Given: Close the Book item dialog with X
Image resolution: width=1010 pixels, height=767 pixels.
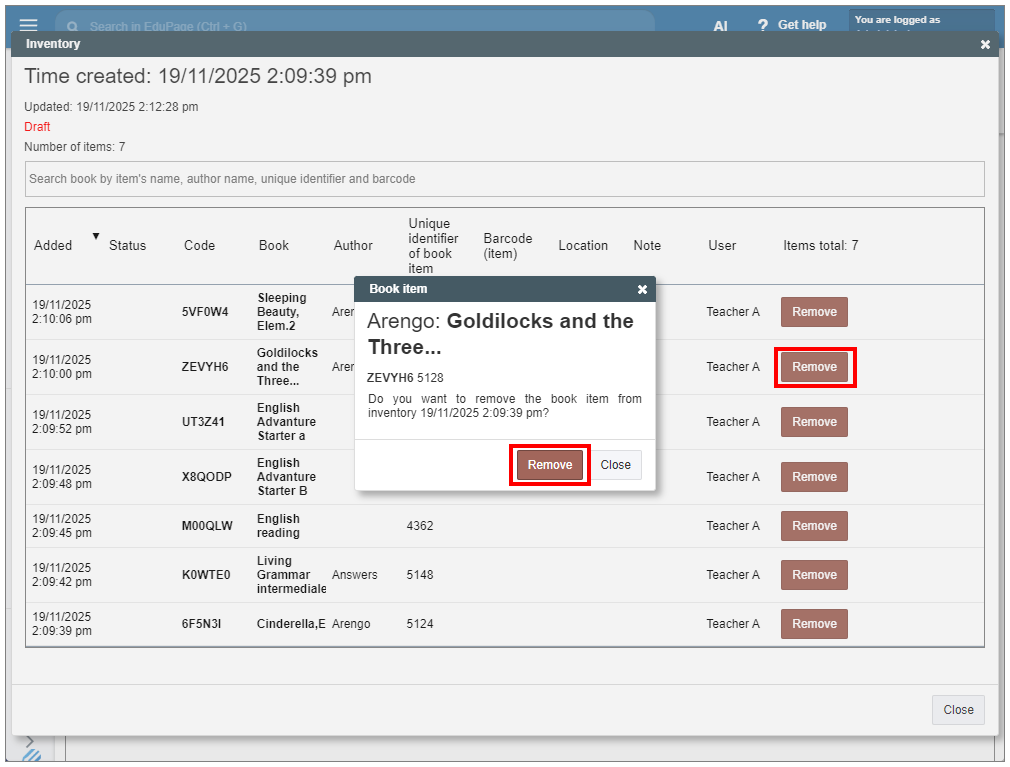Looking at the screenshot, I should [x=642, y=289].
